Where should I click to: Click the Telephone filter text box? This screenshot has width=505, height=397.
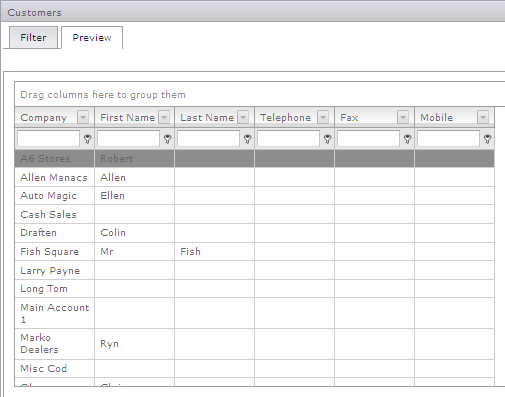tap(288, 139)
